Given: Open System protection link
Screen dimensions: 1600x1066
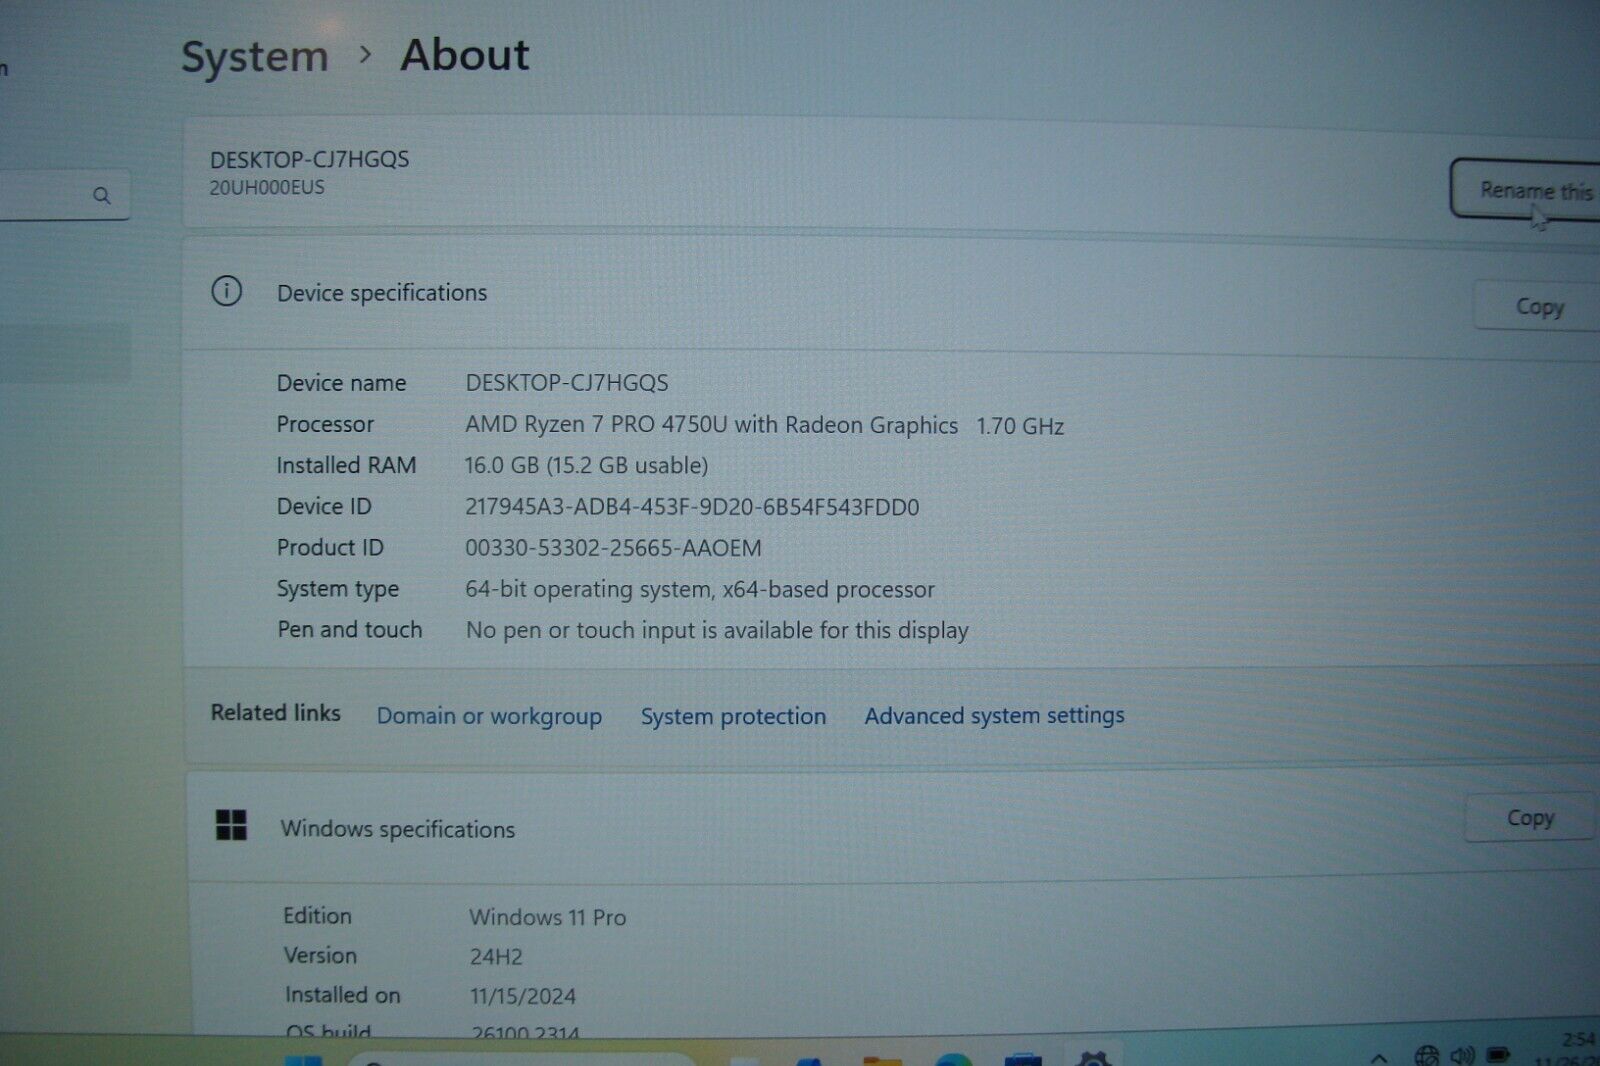Looking at the screenshot, I should 733,716.
